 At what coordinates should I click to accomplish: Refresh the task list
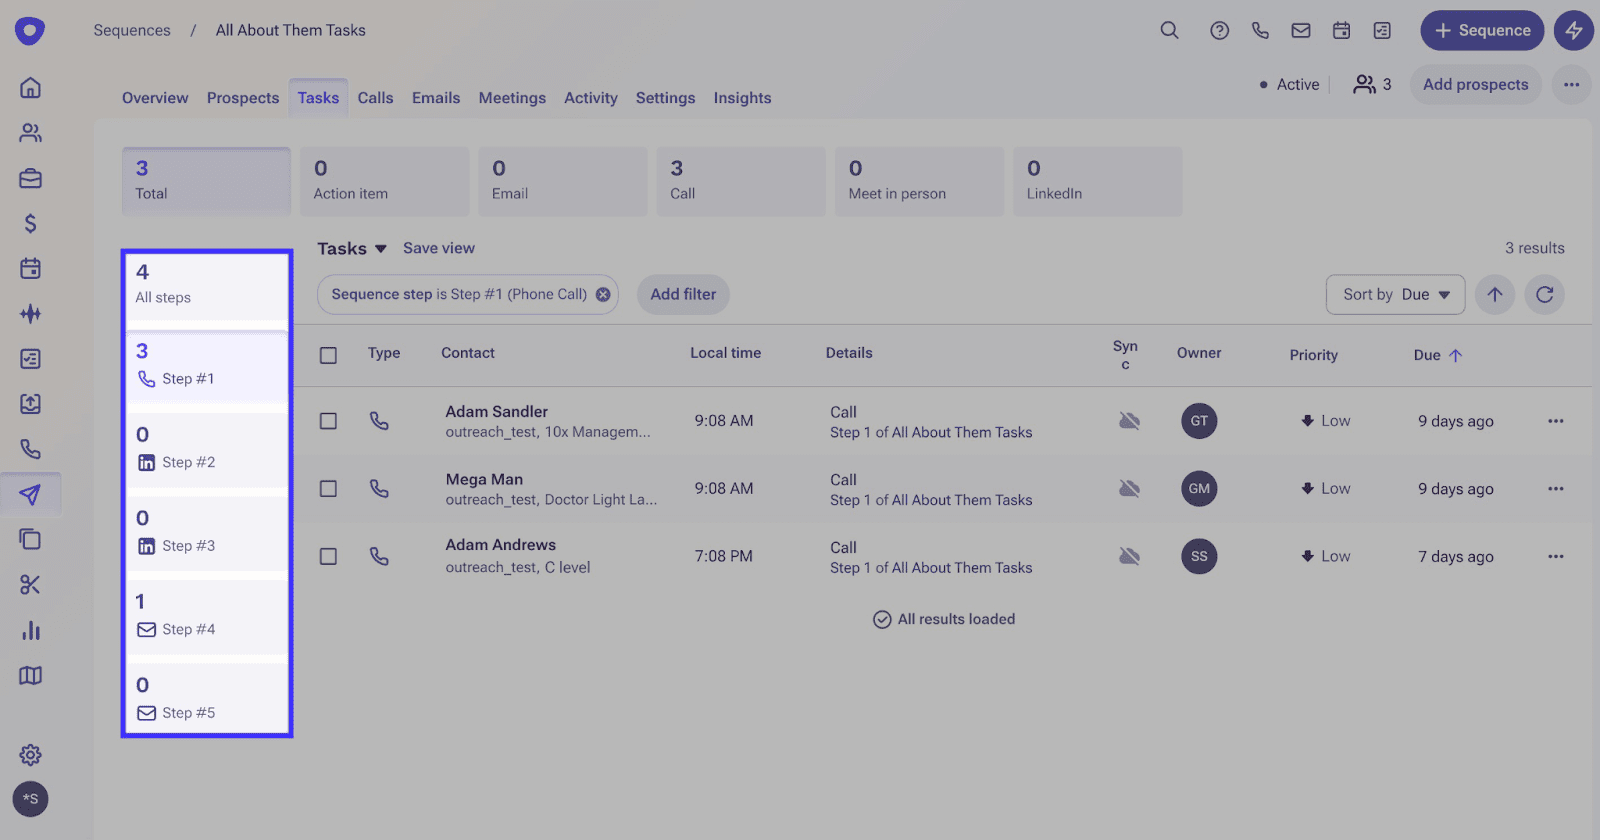[1544, 294]
